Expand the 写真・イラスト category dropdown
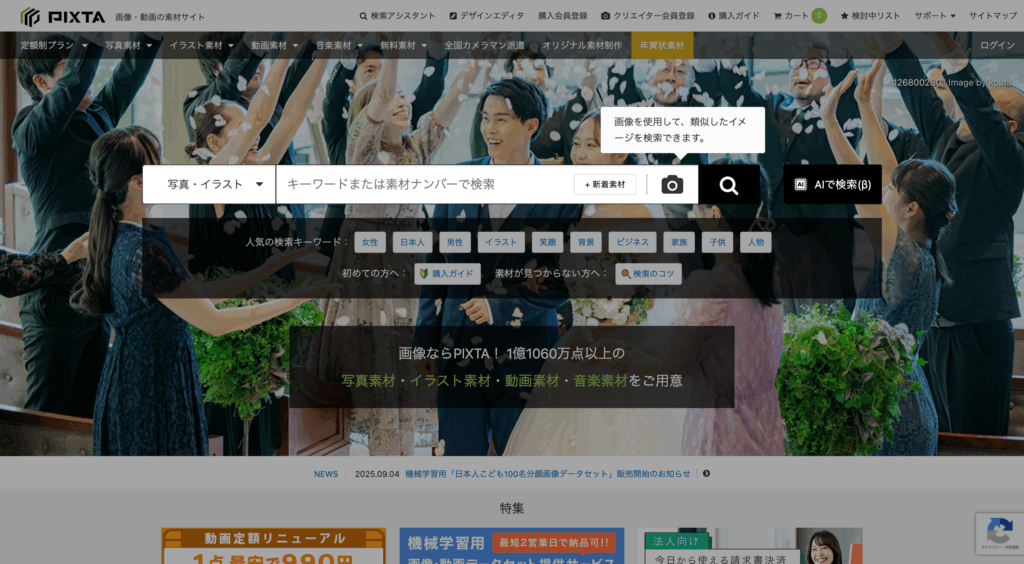The image size is (1024, 564). tap(209, 185)
